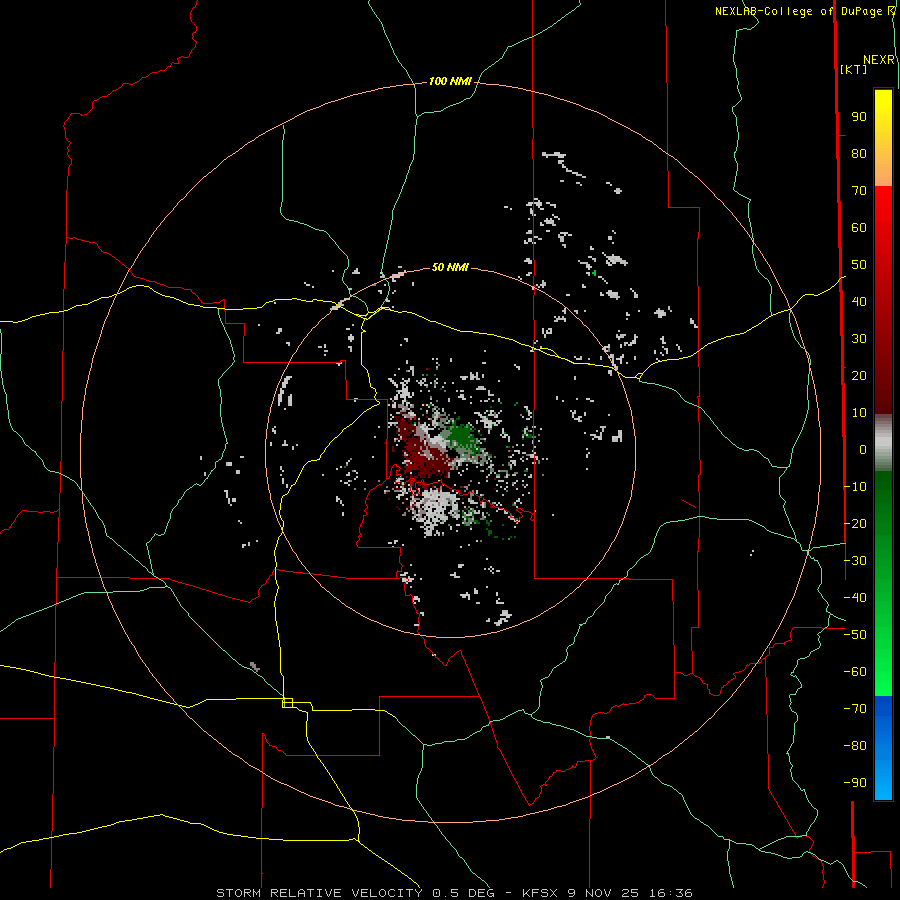Click the NEXLAB-College of DuPage watermark text
Viewport: 900px width, 900px height.
click(x=798, y=11)
